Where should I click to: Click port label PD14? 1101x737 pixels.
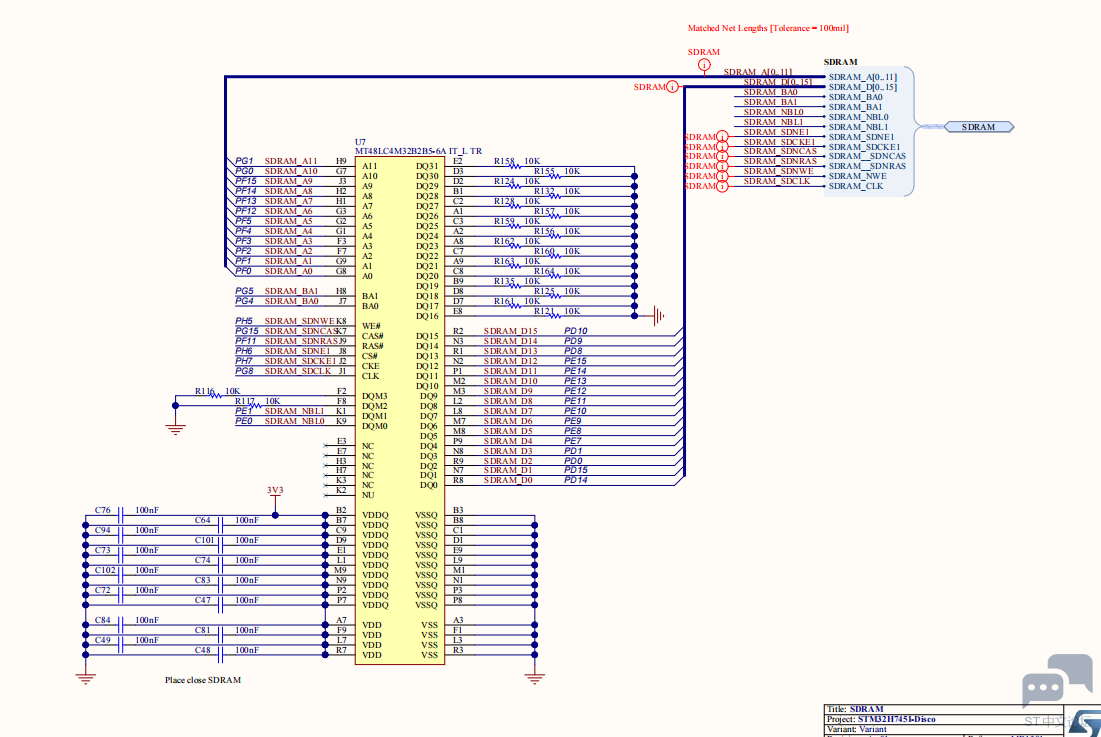tap(576, 480)
